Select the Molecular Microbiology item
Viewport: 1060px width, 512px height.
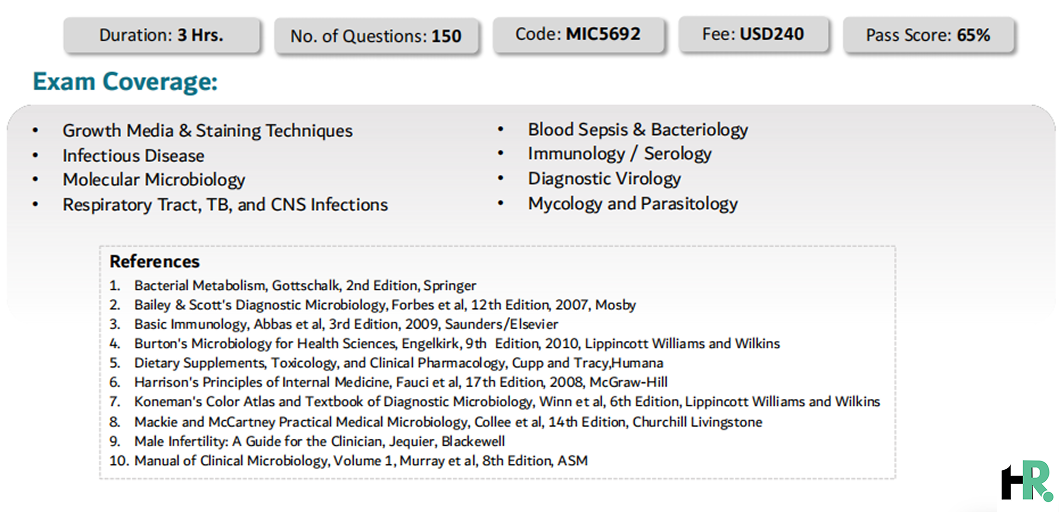(x=154, y=180)
